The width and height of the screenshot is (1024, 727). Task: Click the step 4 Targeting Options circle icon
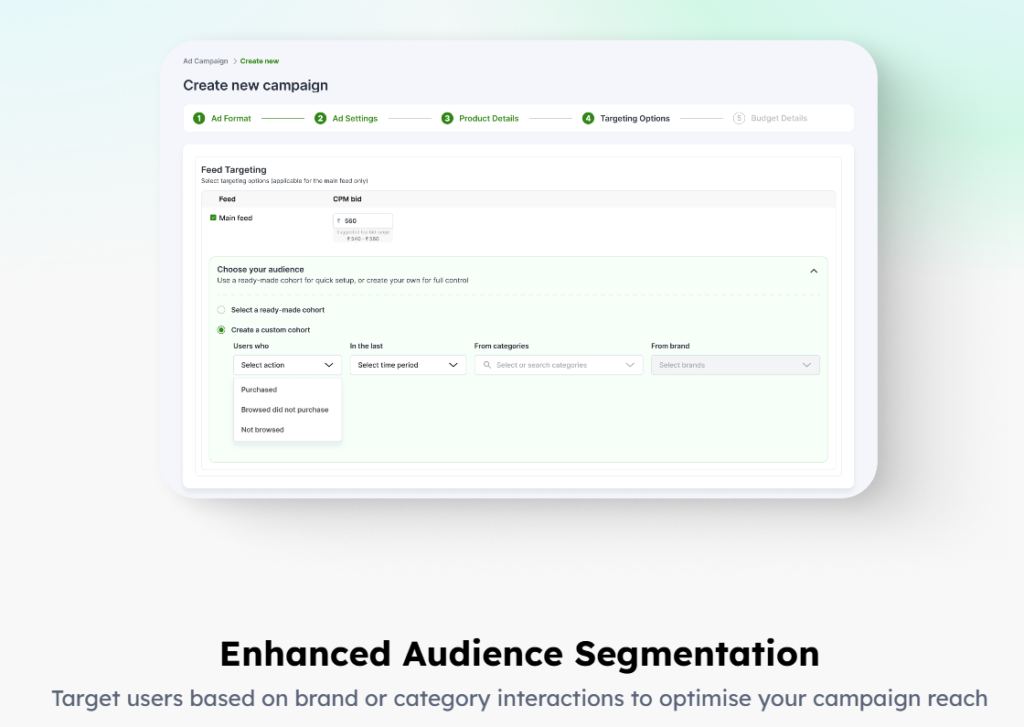588,118
